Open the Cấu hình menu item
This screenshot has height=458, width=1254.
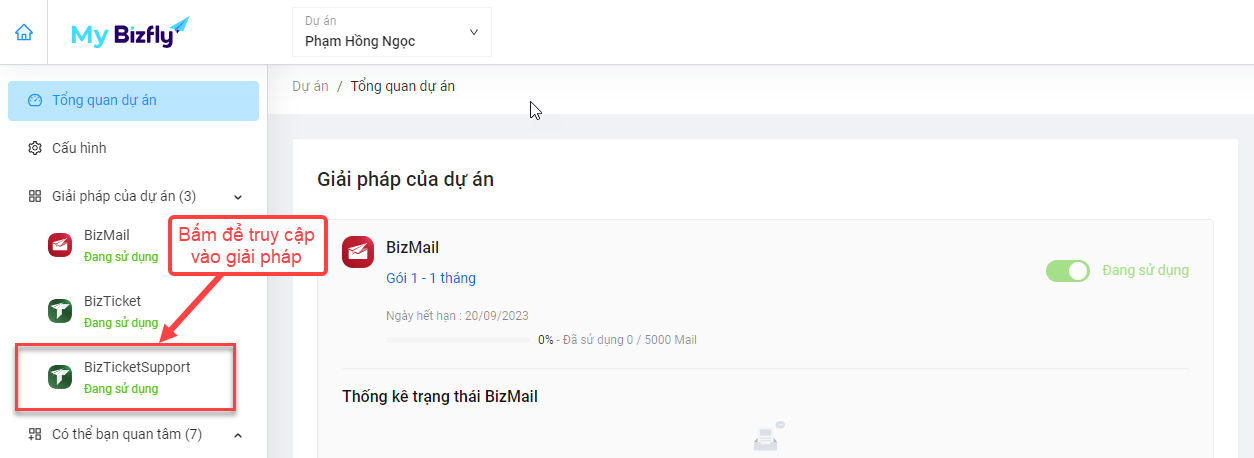(133, 148)
